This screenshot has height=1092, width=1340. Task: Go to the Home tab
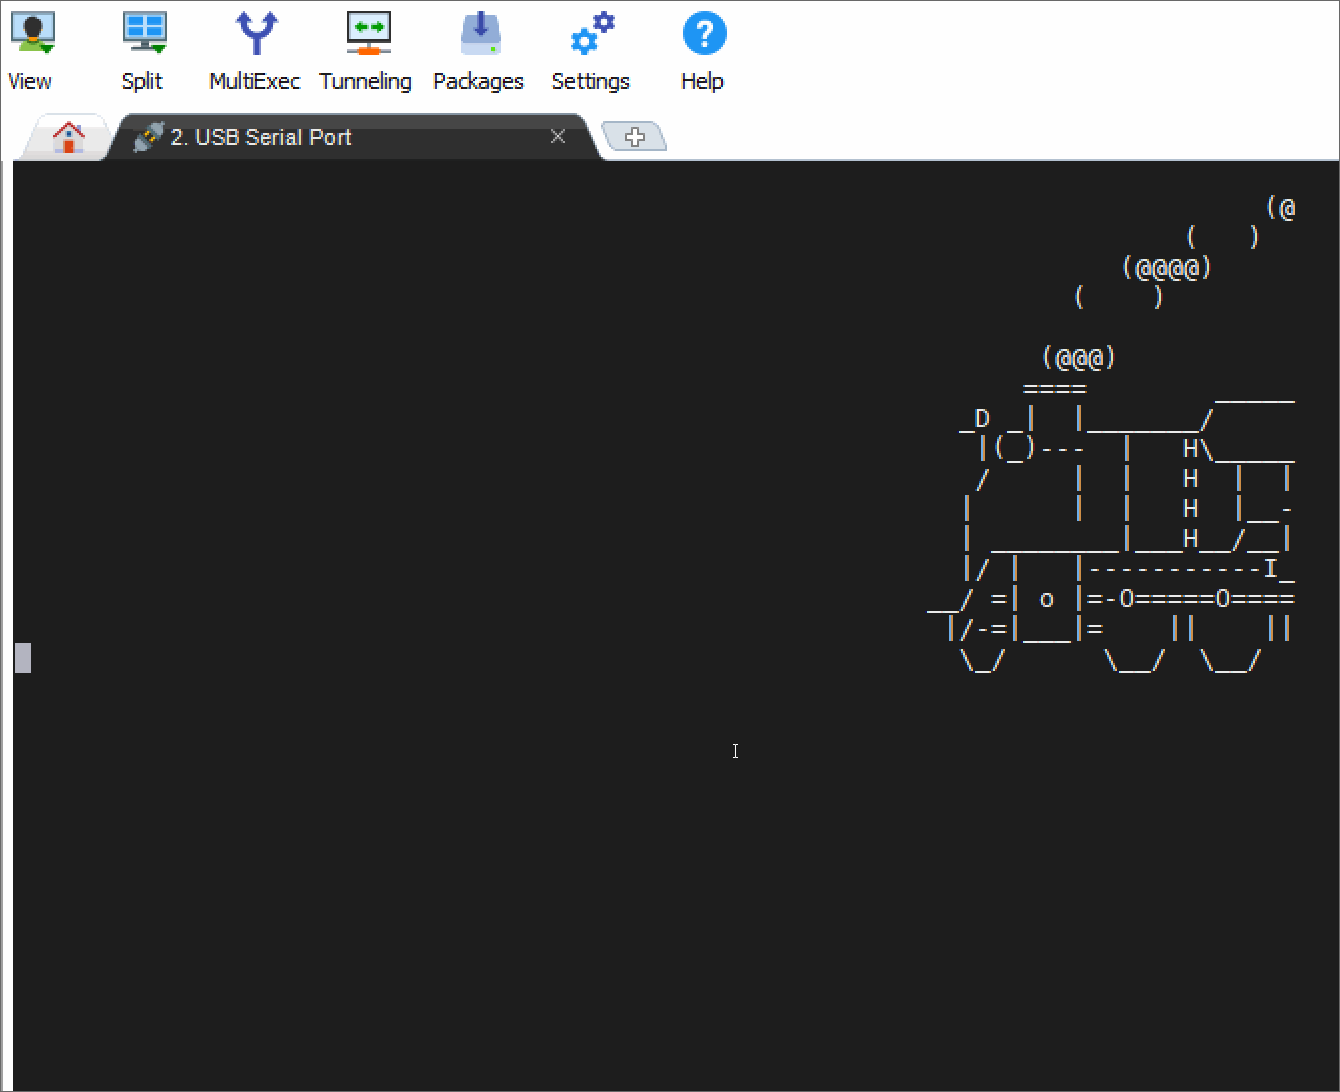[x=68, y=137]
